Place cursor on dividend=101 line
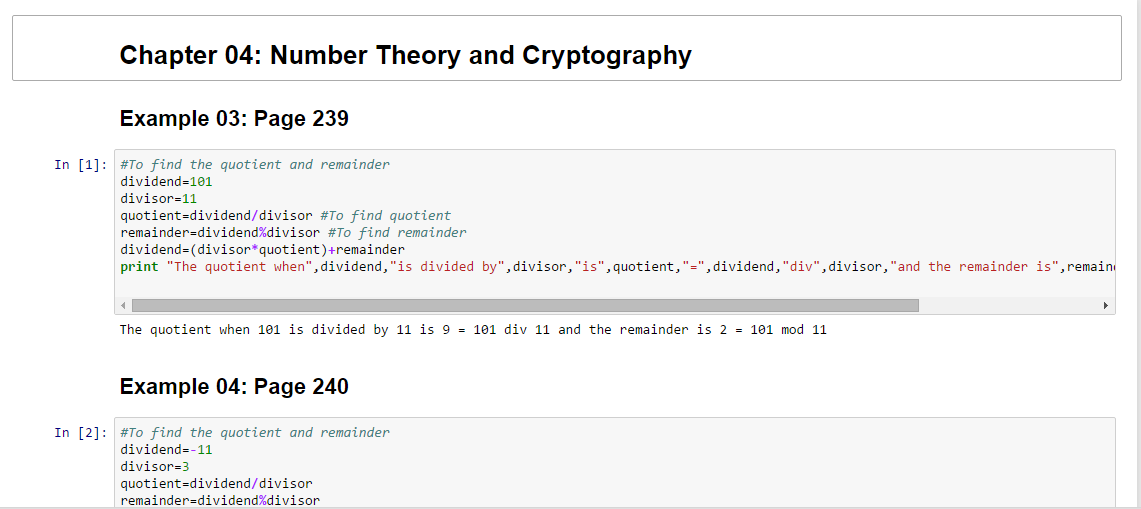This screenshot has width=1141, height=509. (x=166, y=182)
